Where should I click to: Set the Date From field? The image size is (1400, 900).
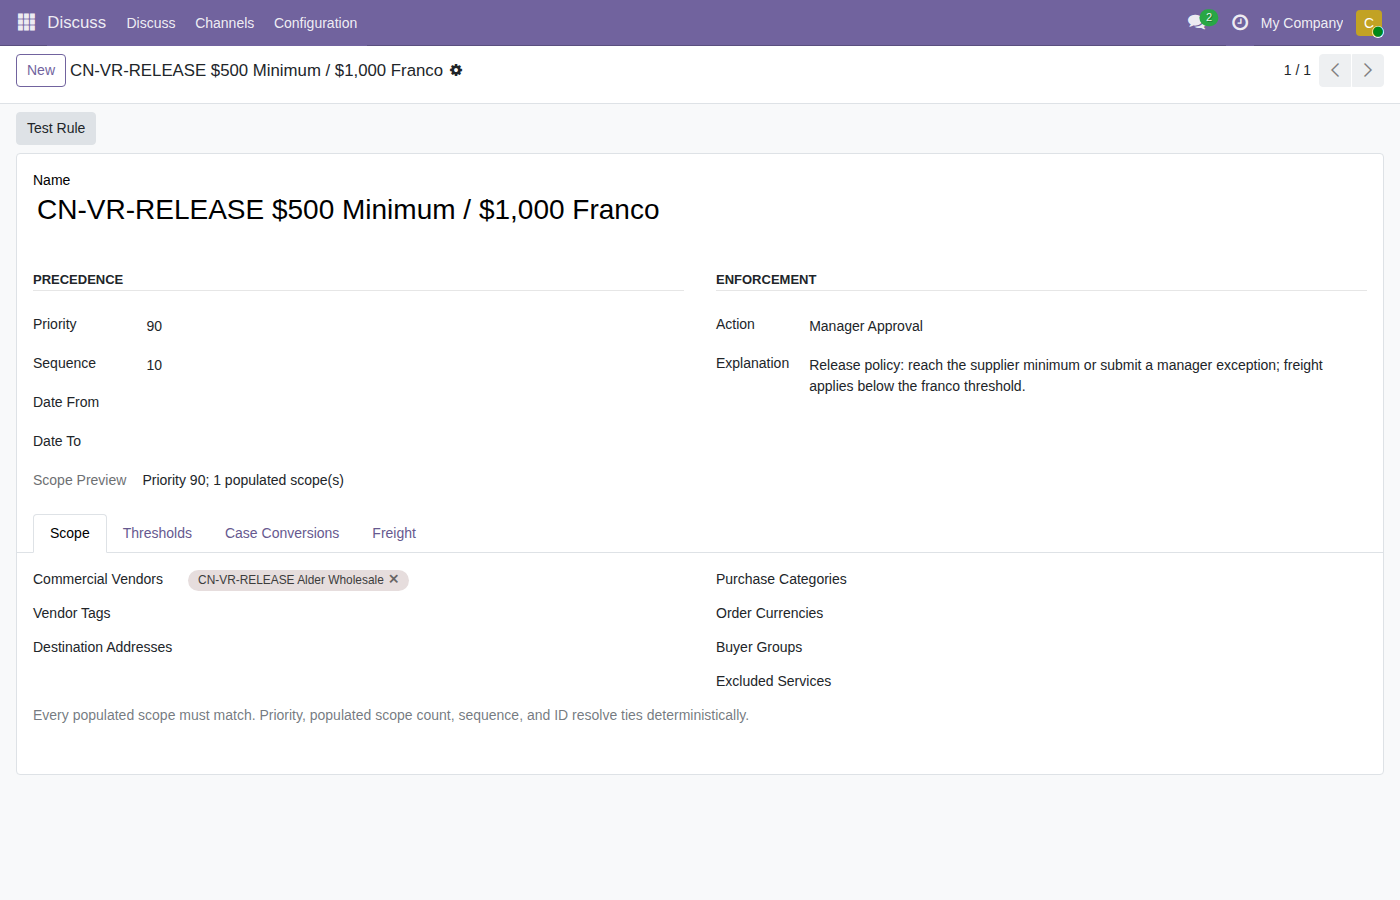414,404
